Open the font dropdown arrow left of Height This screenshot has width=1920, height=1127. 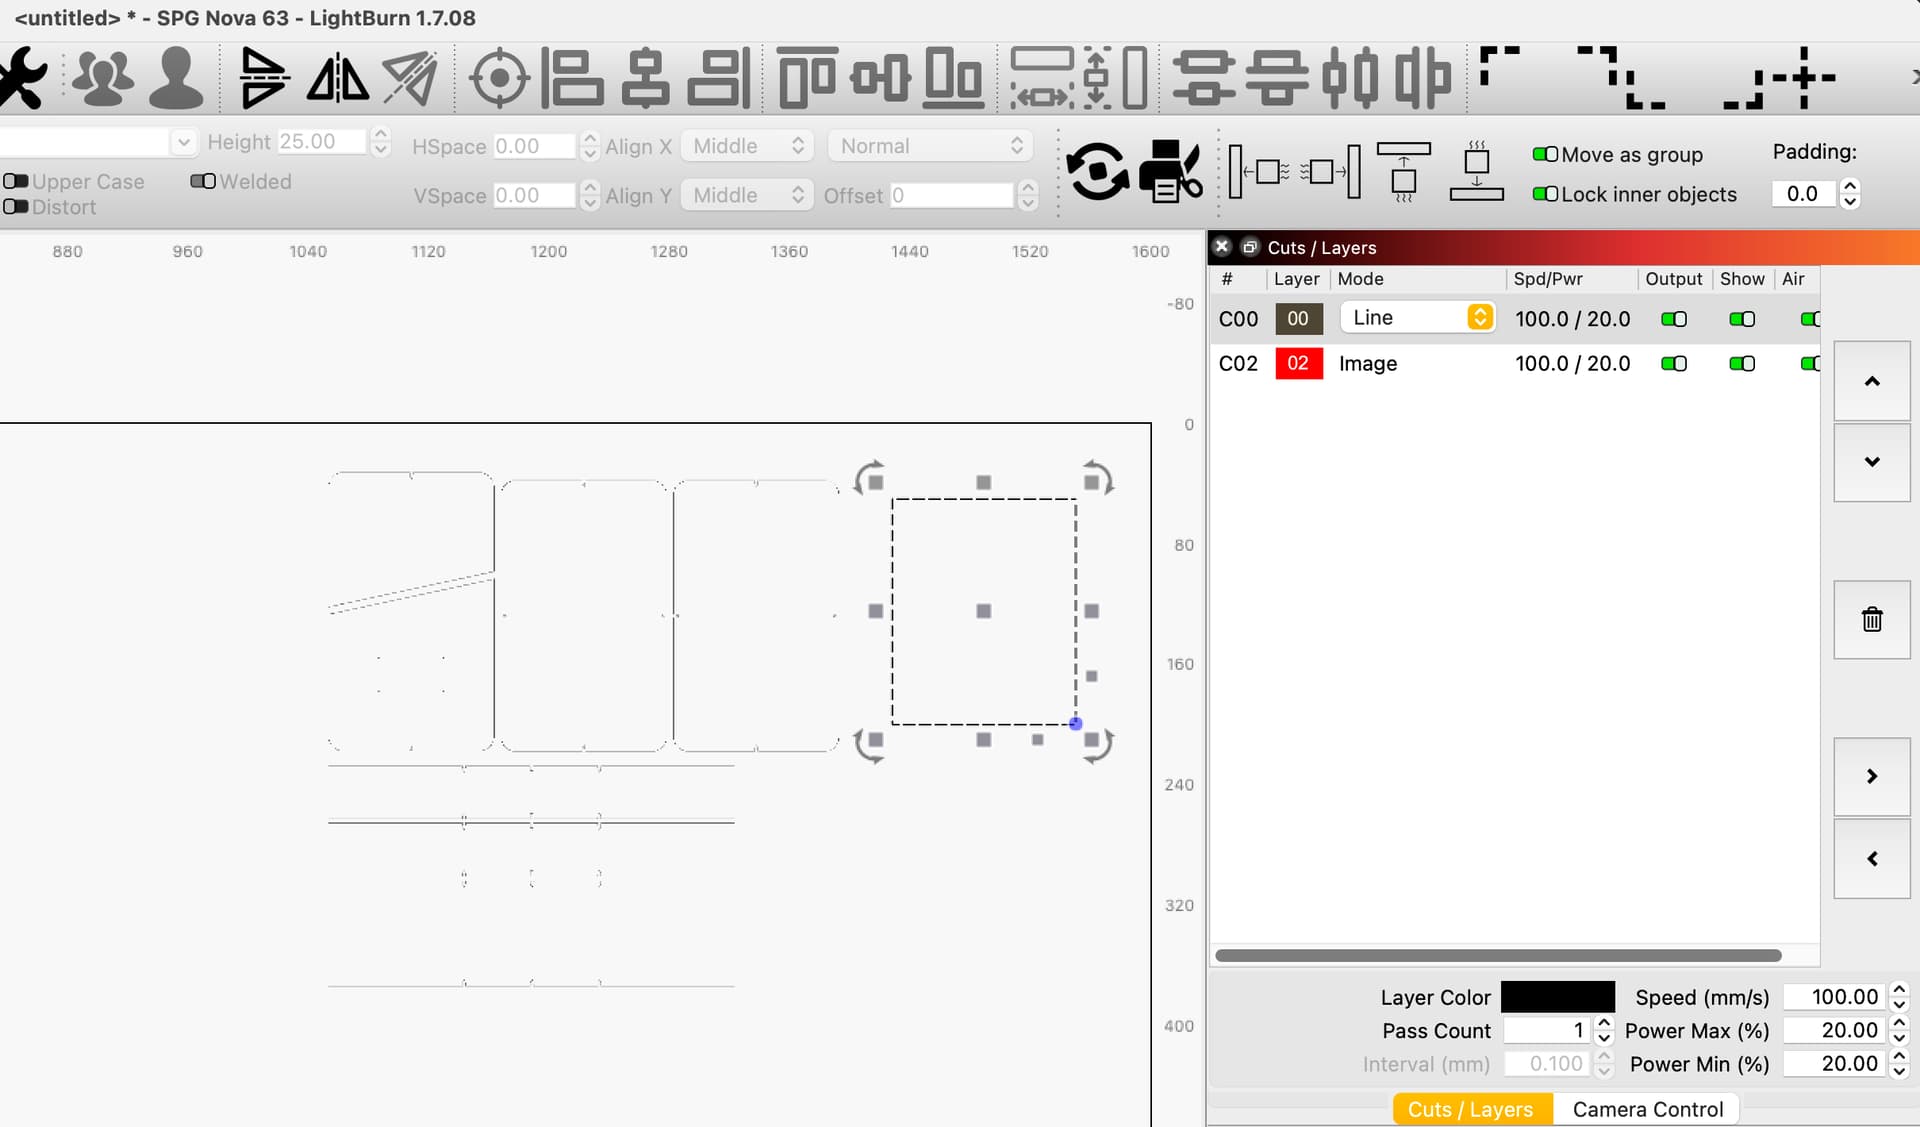coord(183,142)
